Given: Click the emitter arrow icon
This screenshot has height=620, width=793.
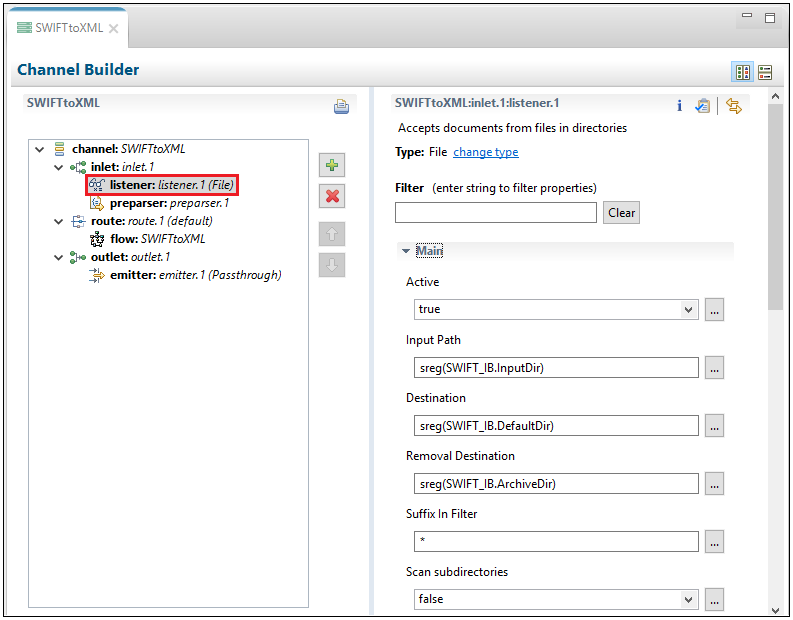Looking at the screenshot, I should click(x=97, y=275).
